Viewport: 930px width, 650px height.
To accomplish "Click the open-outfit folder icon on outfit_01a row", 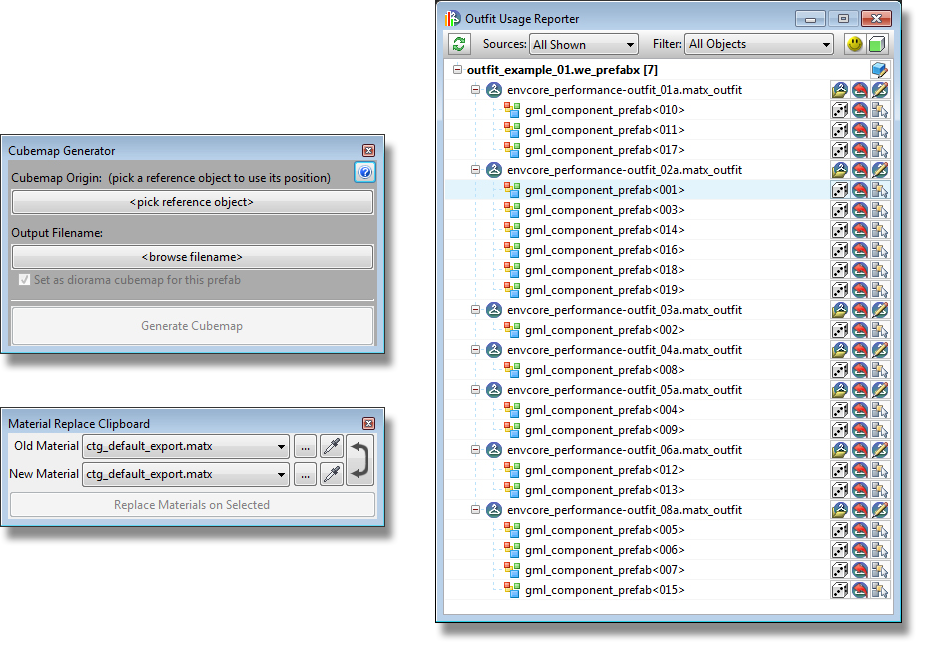I will pyautogui.click(x=839, y=90).
